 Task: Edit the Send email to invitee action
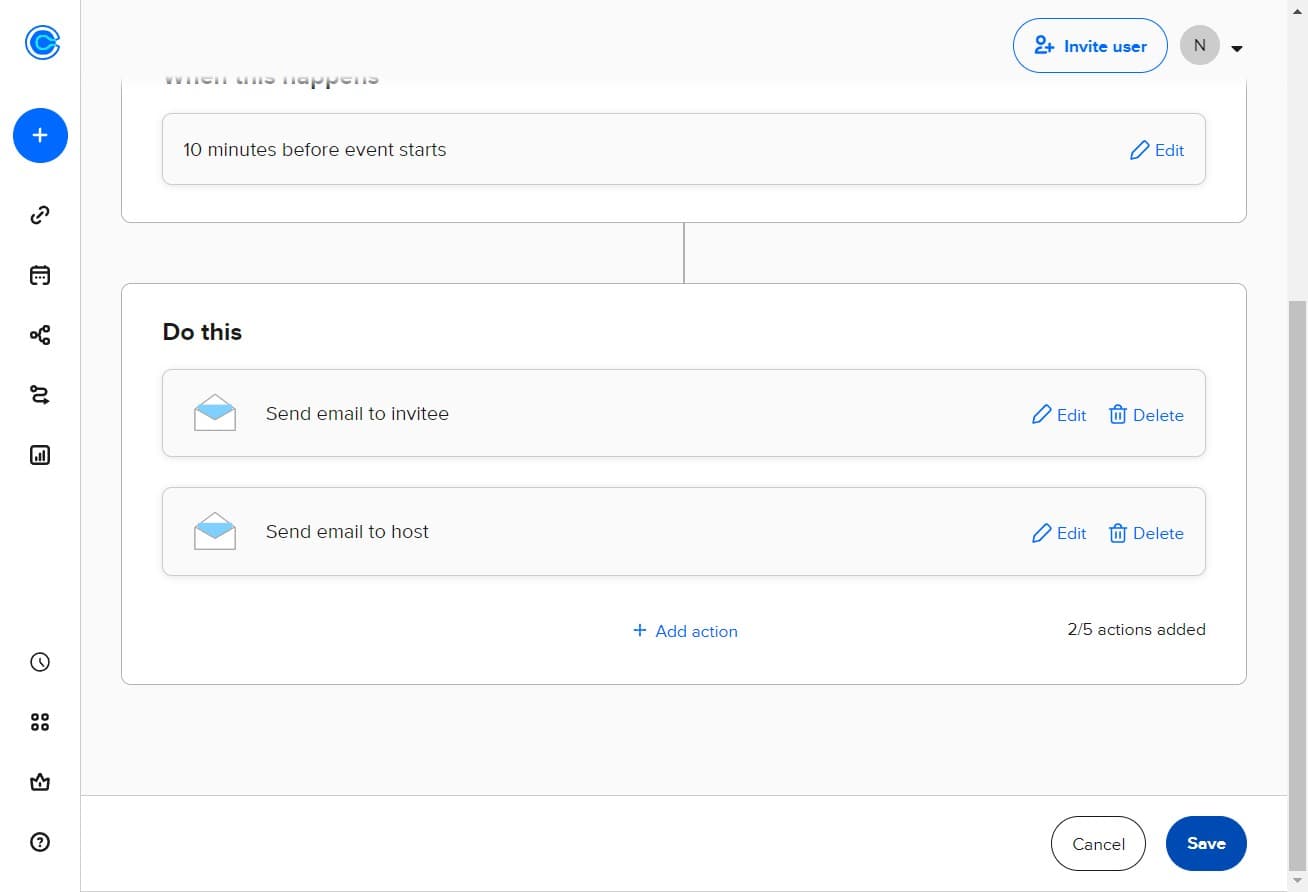coord(1059,415)
